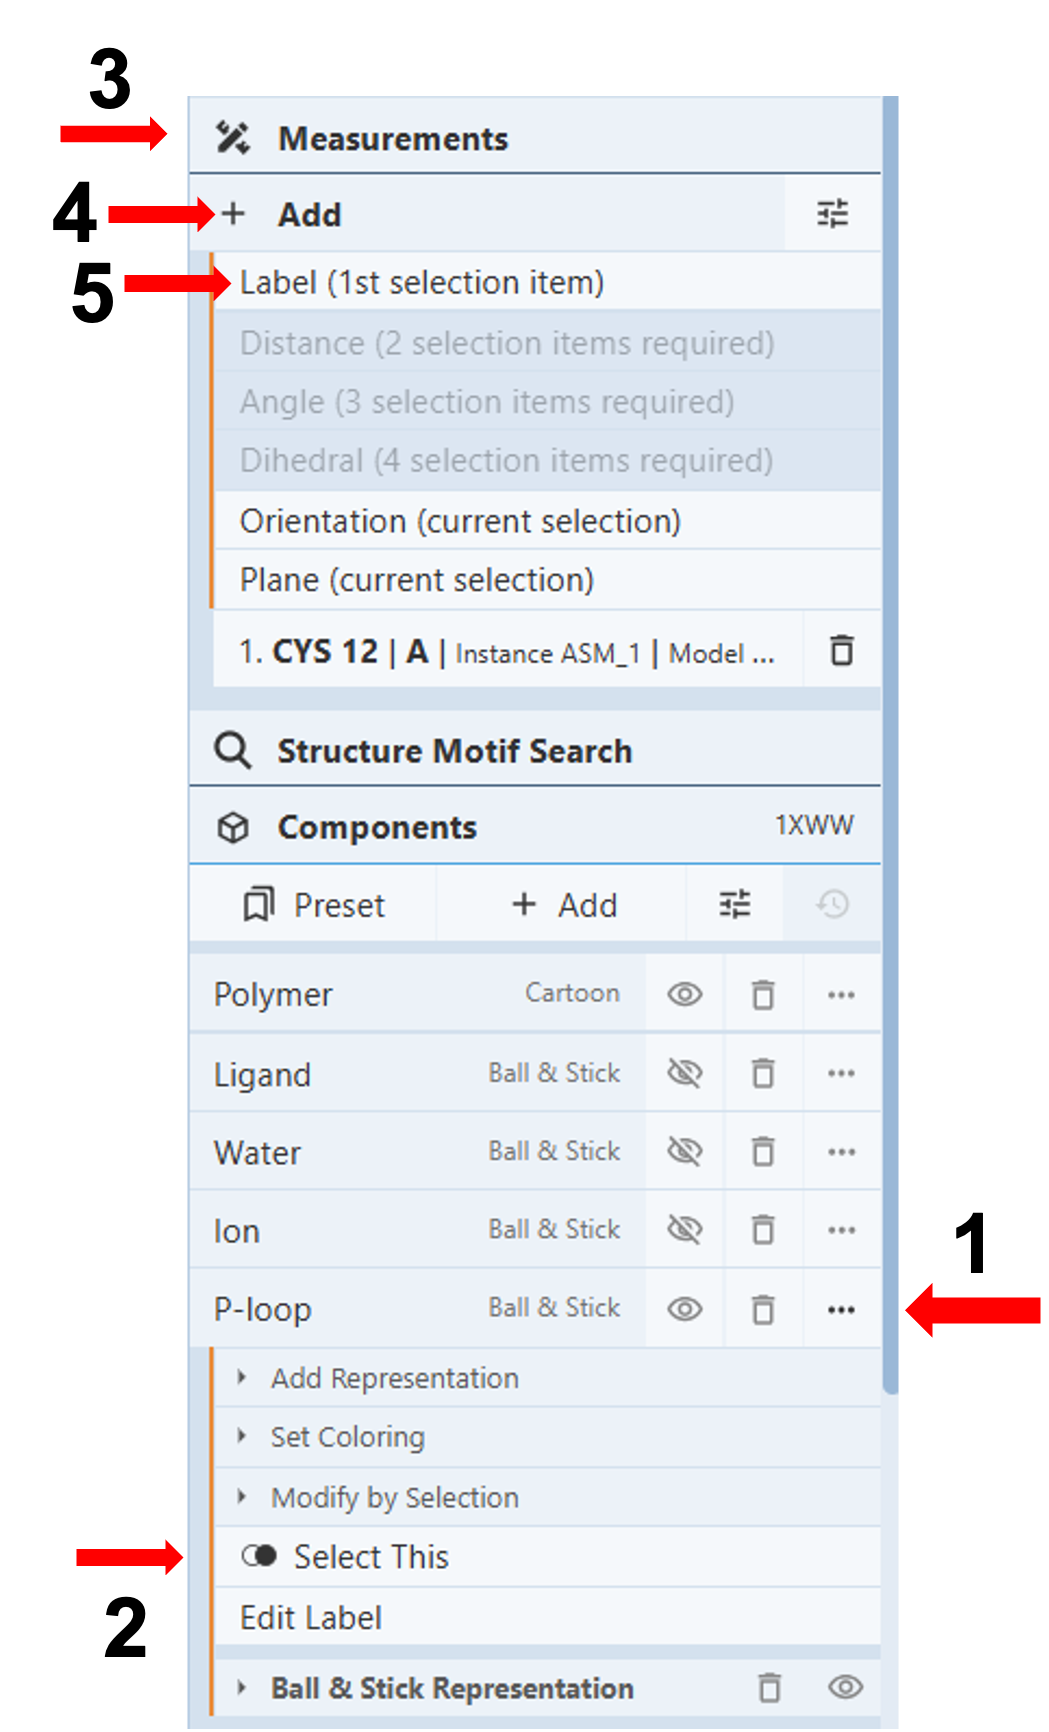Remove the Water component
Viewport: 1049px width, 1732px height.
(x=763, y=1152)
